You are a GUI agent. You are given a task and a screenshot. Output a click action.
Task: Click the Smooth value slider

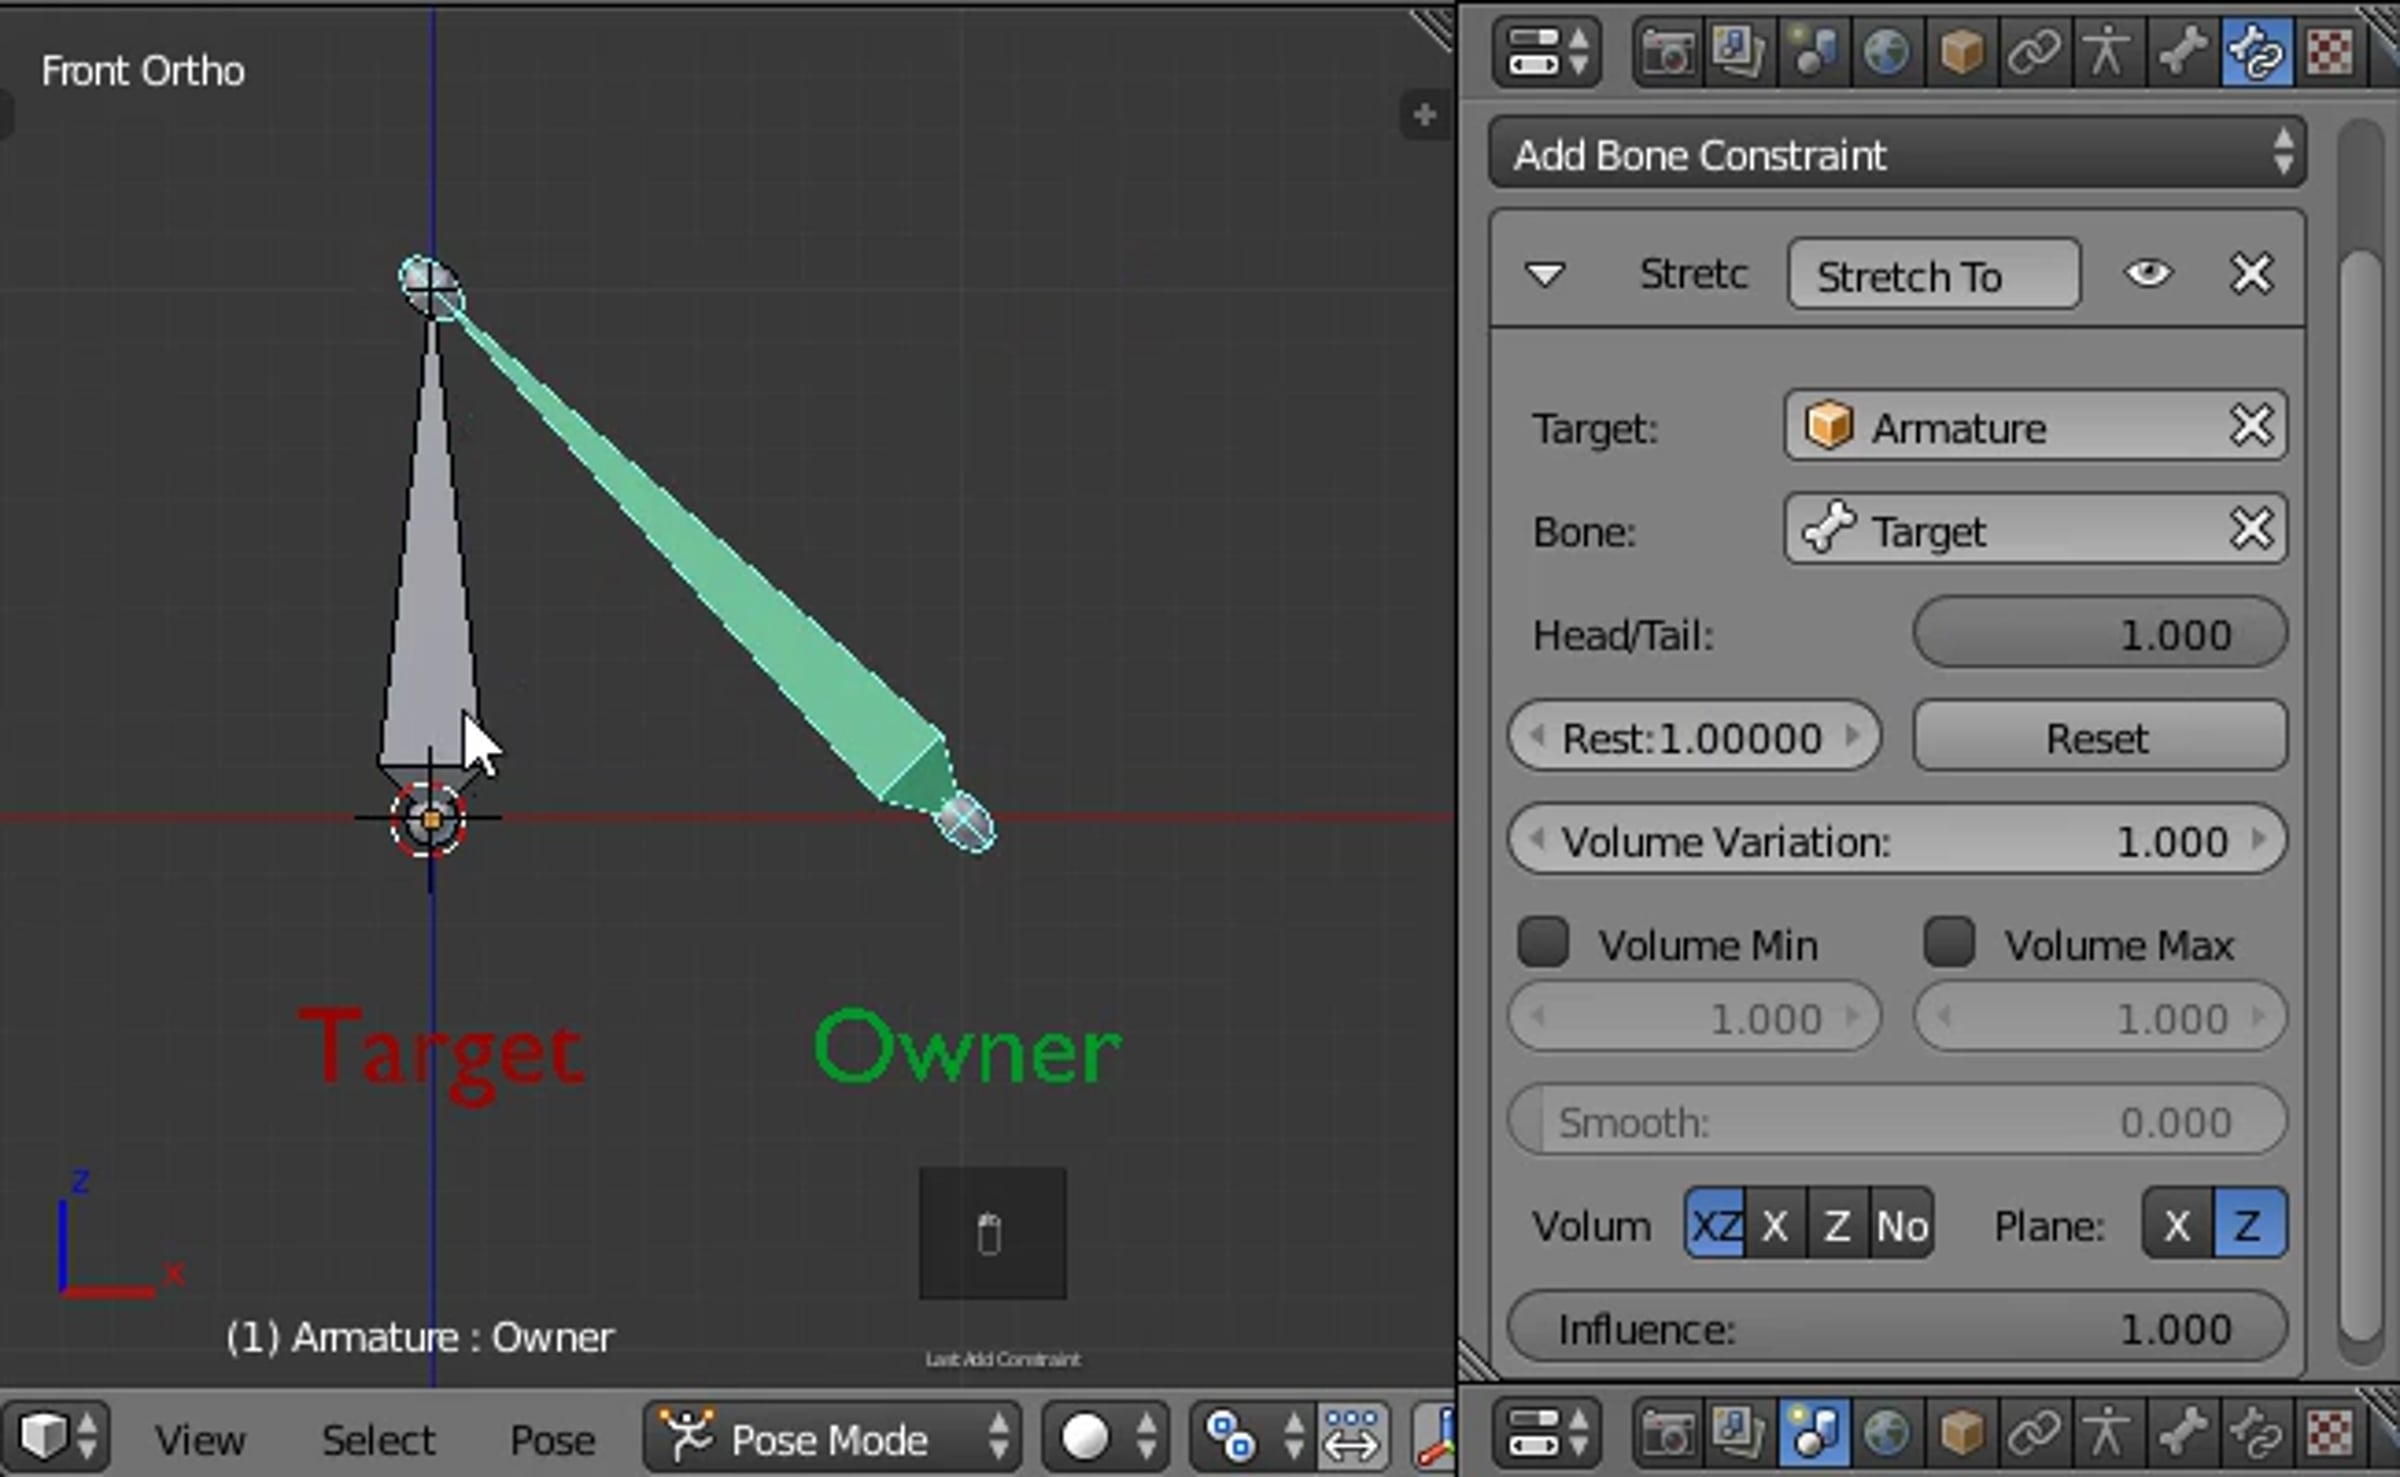pos(1897,1121)
